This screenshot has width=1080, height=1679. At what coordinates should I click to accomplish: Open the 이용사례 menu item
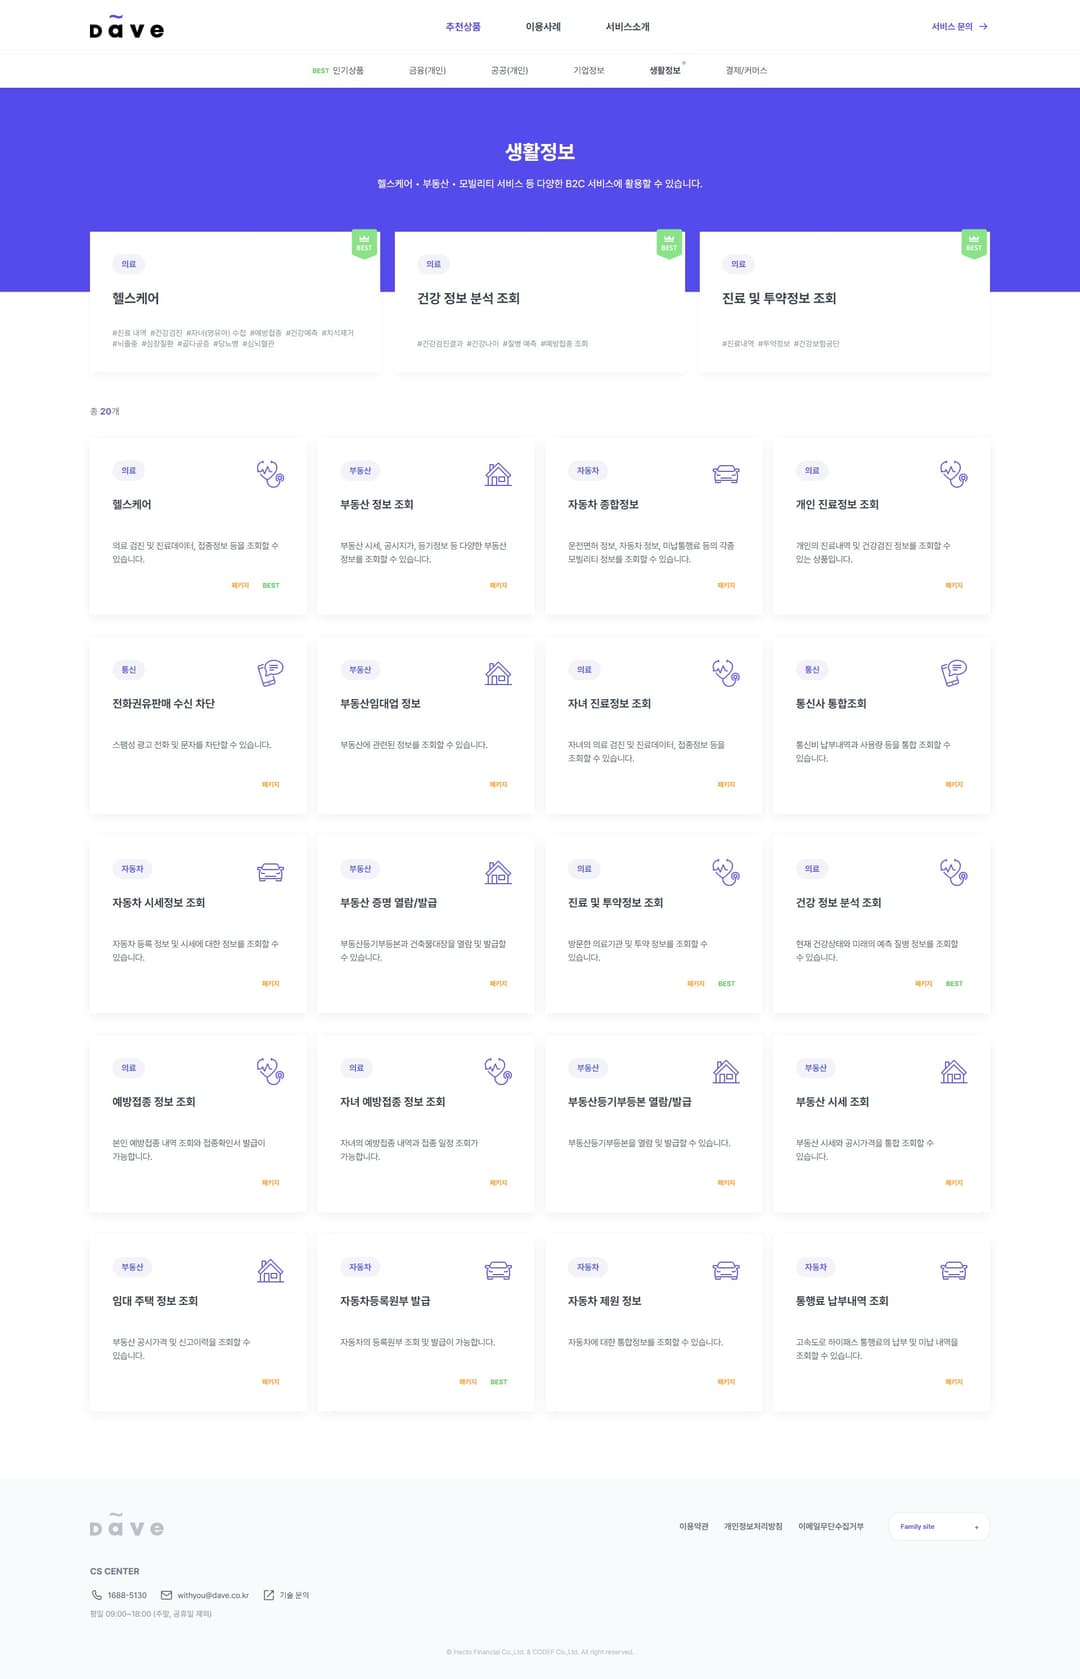pyautogui.click(x=543, y=27)
